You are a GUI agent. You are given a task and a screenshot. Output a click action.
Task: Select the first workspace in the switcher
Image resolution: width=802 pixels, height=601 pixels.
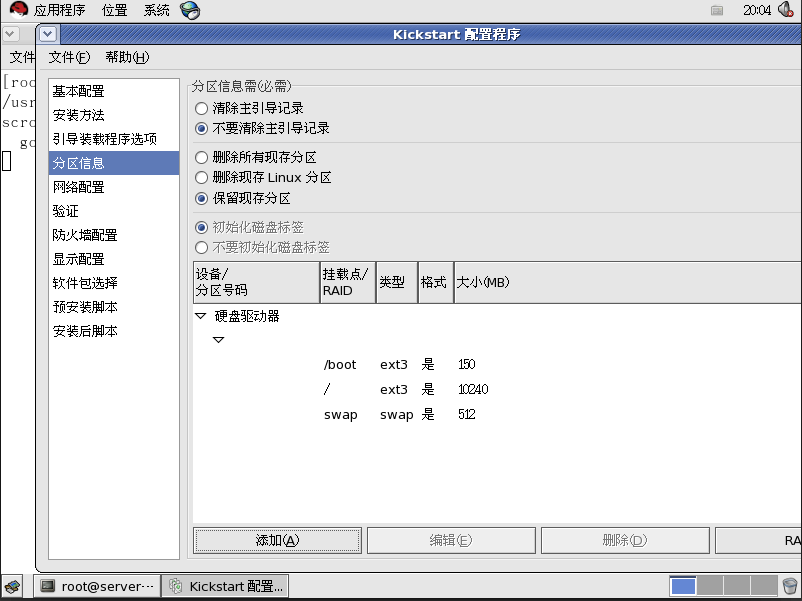click(x=683, y=586)
